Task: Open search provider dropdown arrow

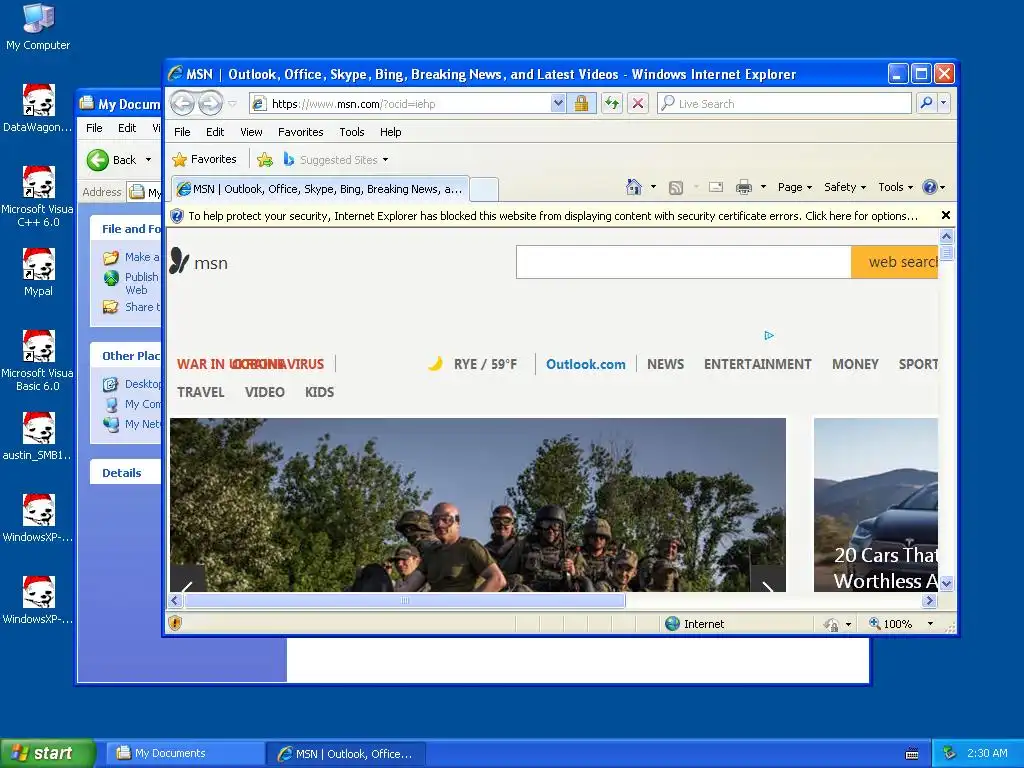Action: point(943,103)
